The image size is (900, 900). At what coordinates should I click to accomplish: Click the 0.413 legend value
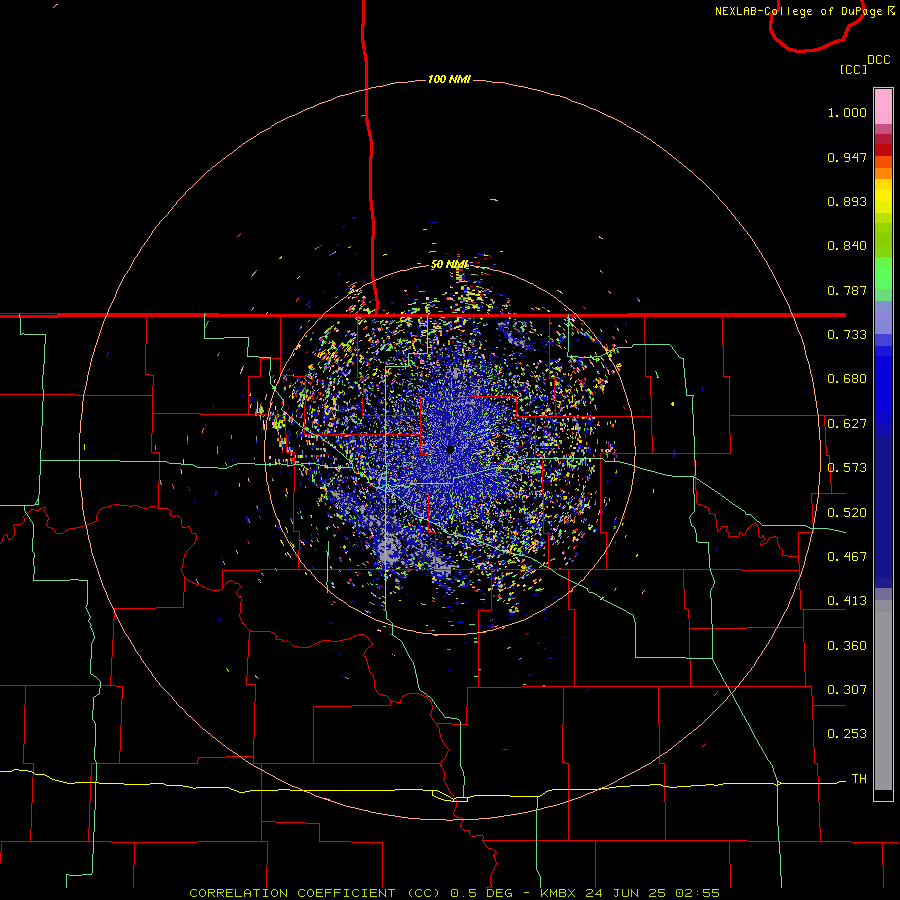[x=847, y=601]
